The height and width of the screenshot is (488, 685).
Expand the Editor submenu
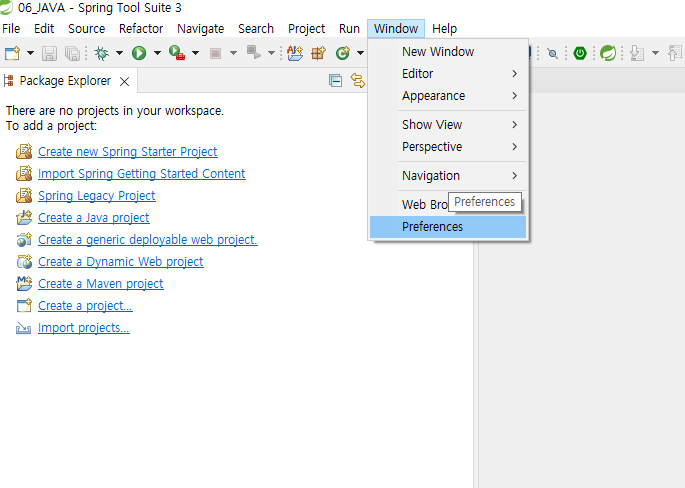(448, 74)
